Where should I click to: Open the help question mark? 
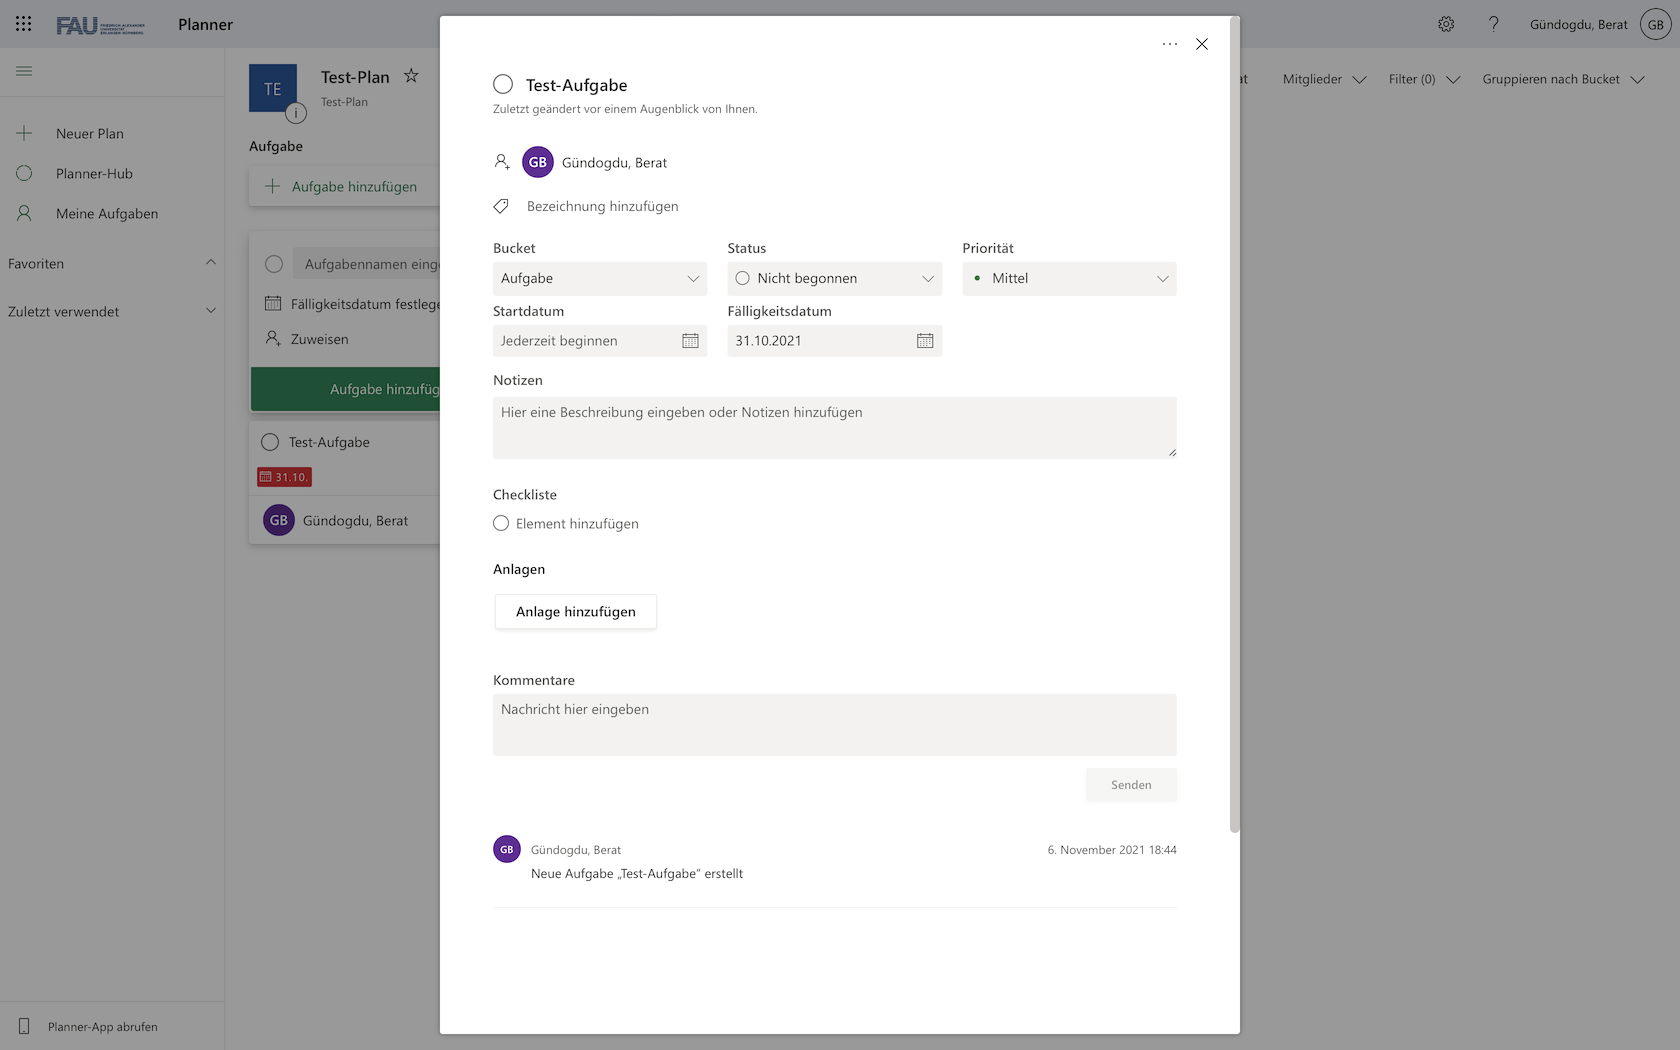[x=1494, y=23]
